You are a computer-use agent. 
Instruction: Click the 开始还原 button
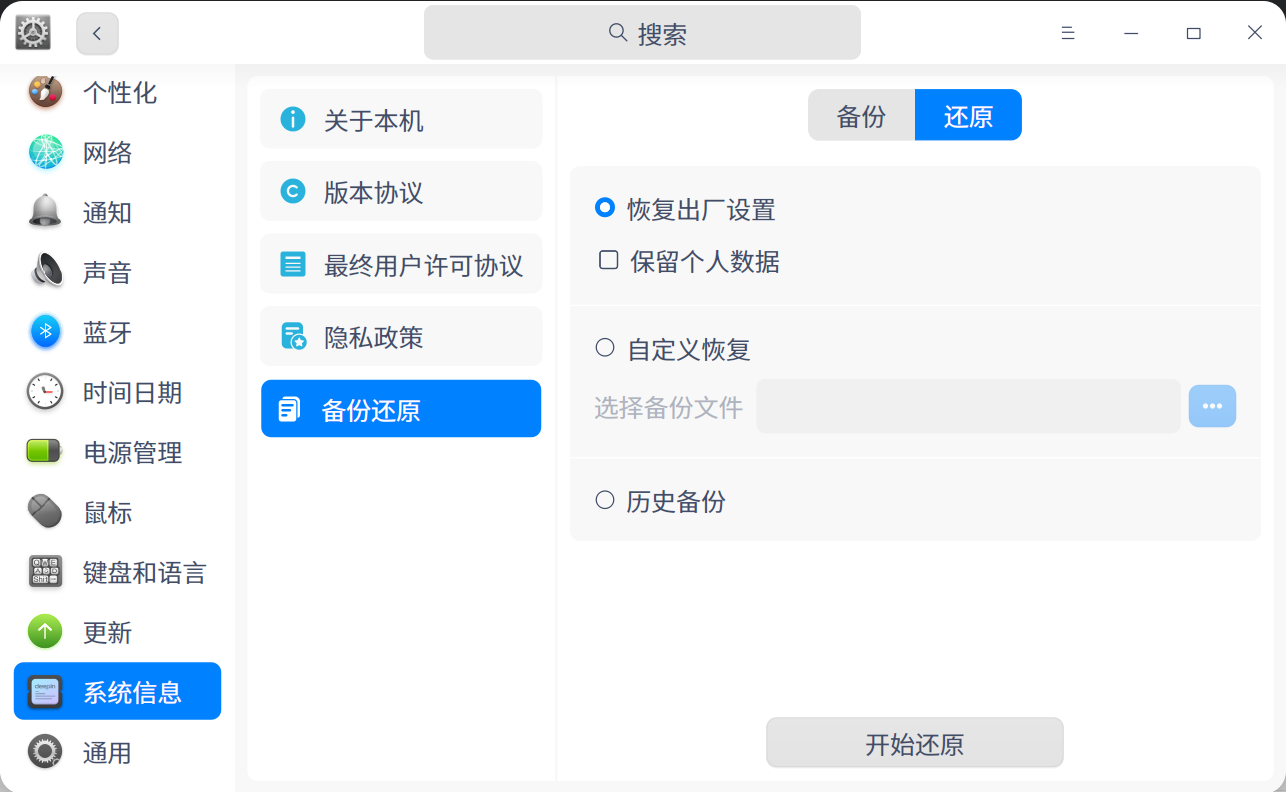click(914, 743)
